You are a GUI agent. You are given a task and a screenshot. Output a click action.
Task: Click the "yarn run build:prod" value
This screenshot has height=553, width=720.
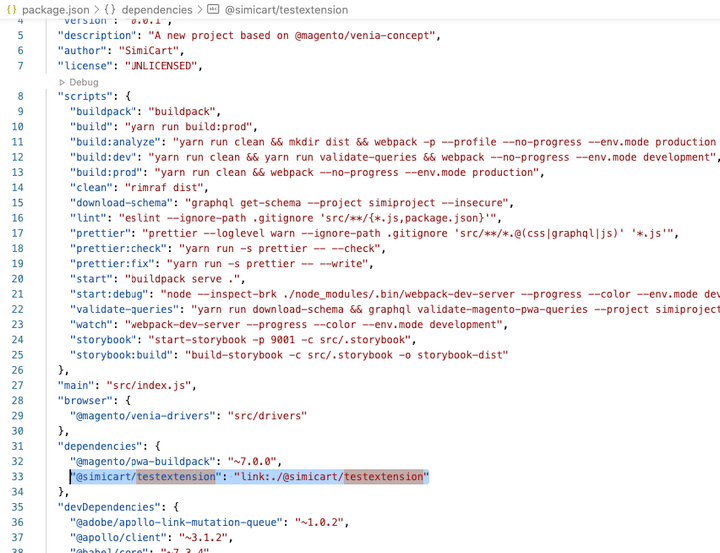(x=188, y=126)
